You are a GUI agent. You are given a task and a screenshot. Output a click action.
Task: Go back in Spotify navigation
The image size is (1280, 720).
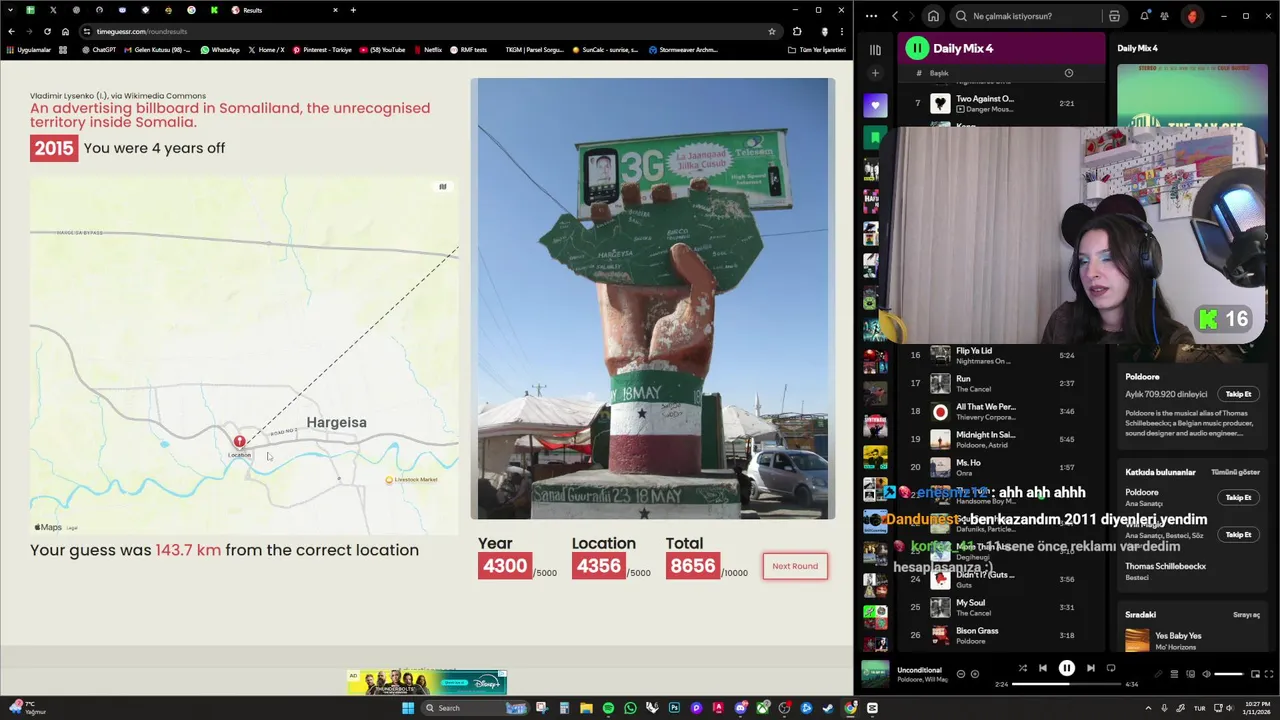(x=895, y=16)
